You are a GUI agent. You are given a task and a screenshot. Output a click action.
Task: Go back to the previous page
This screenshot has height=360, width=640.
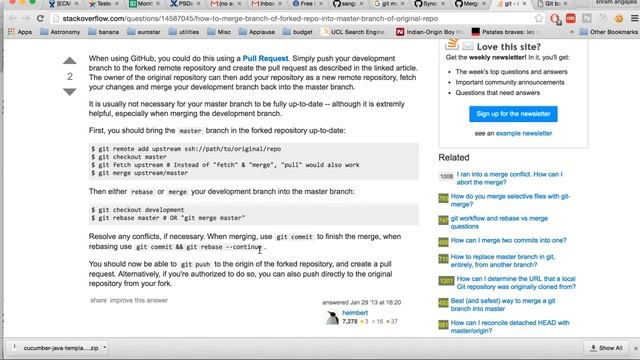pos(12,18)
